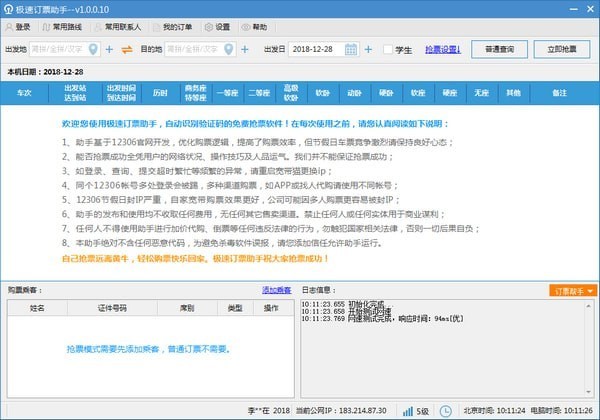Screen dimensions: 600x420
Task: Swap departure and destination with orange arrows
Action: tap(127, 49)
